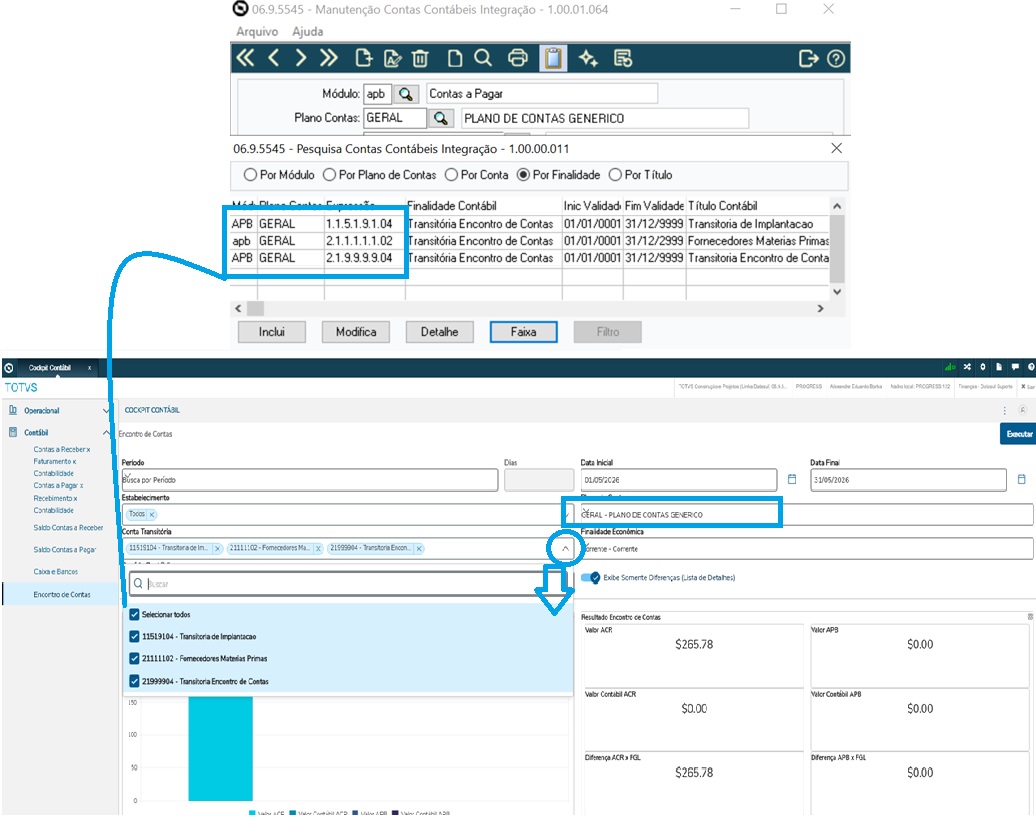Click the horizontal scrollbar right arrow

tap(821, 308)
